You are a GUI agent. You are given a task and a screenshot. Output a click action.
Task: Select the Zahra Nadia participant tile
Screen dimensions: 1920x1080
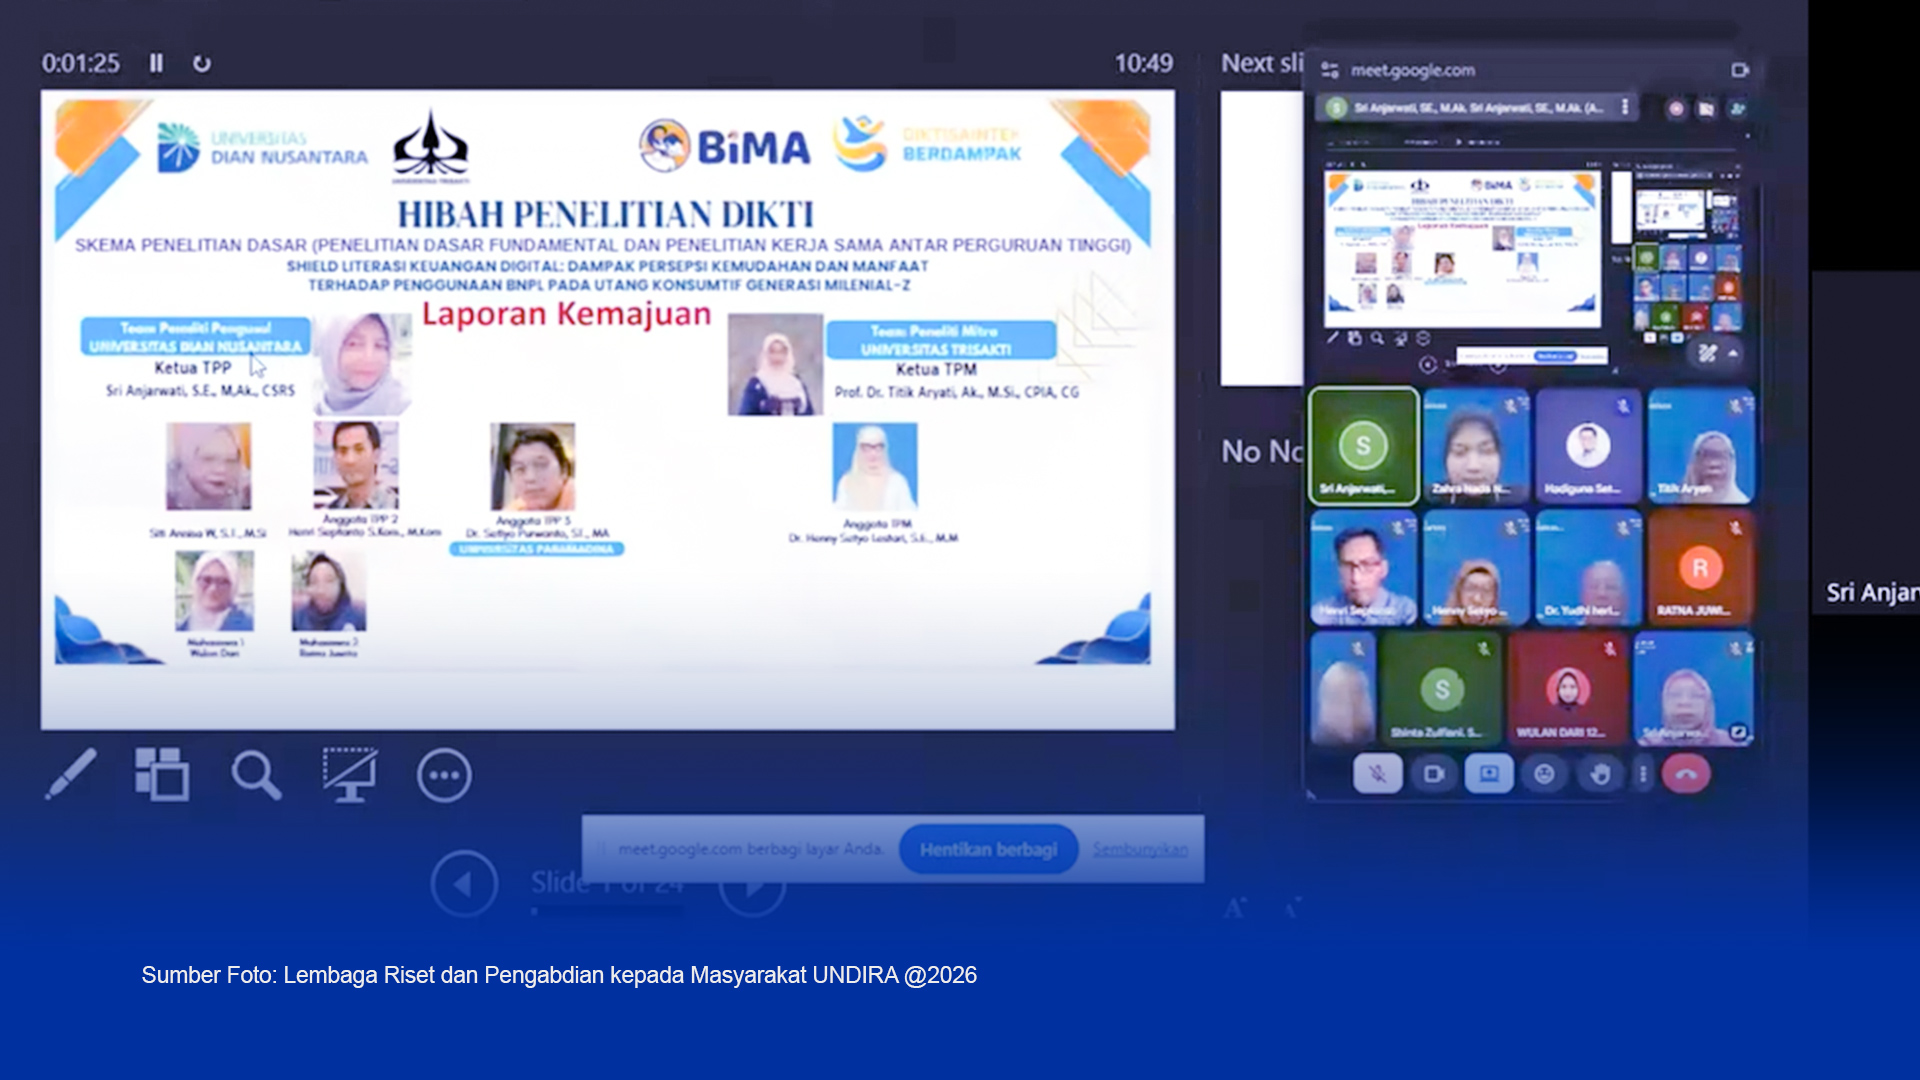[1475, 446]
